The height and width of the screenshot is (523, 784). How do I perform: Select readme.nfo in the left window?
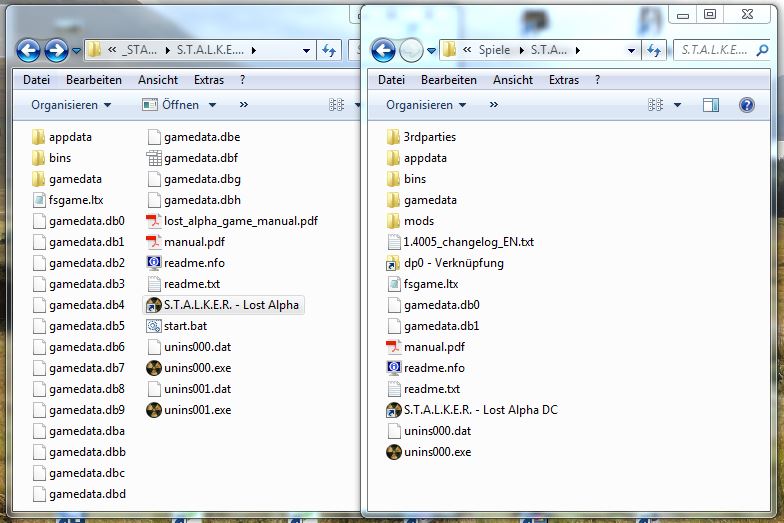185,263
